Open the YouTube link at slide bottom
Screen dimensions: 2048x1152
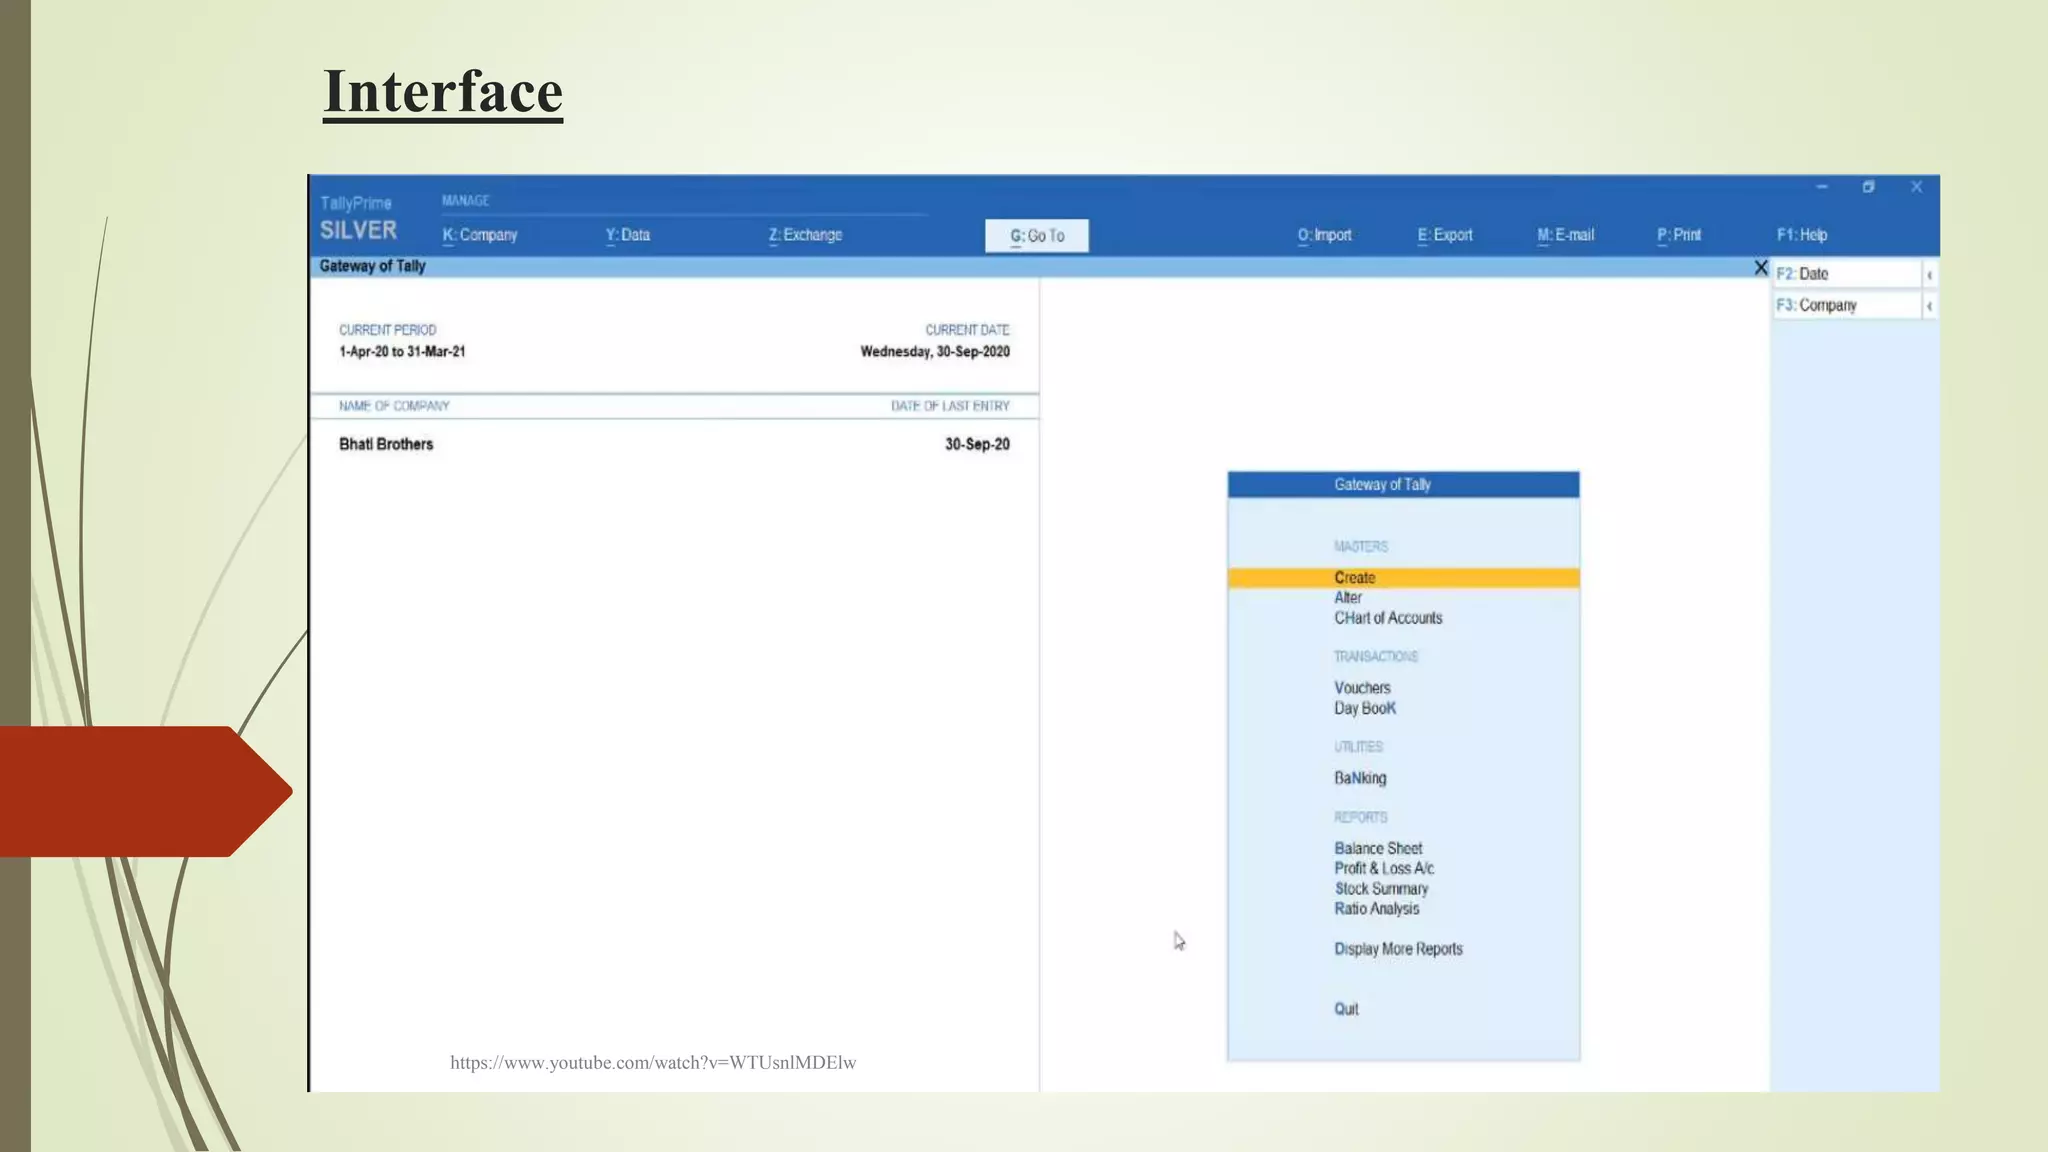point(653,1063)
